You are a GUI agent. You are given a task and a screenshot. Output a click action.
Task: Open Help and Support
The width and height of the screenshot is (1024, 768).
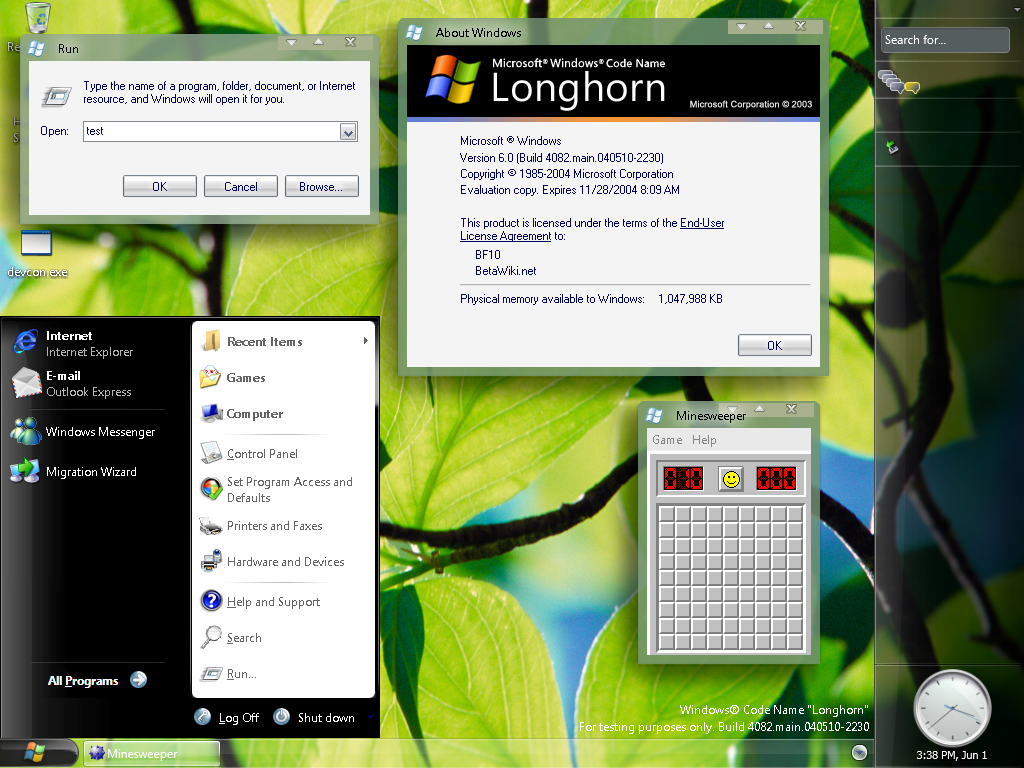point(272,602)
